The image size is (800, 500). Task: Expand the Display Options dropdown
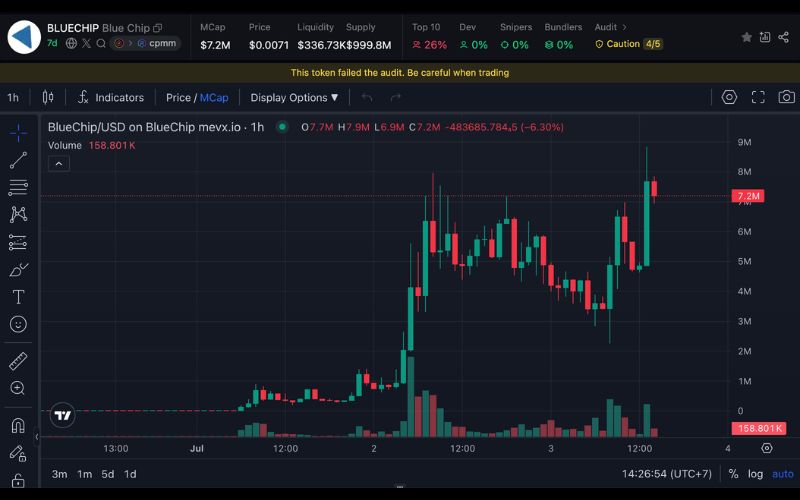point(294,97)
